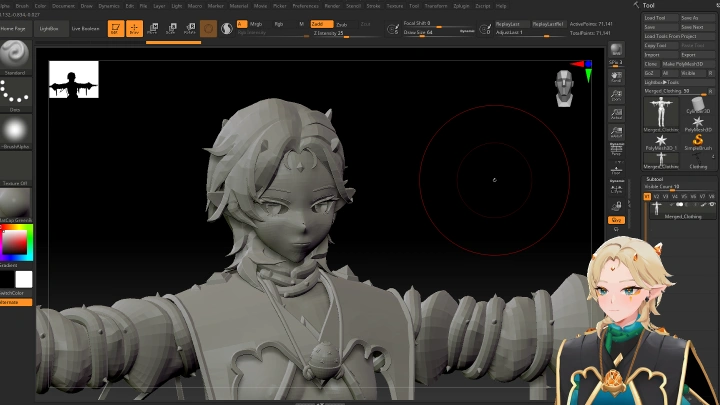Screen dimensions: 720x405
Task: Open the Dots stroke selector
Action: pos(15,94)
